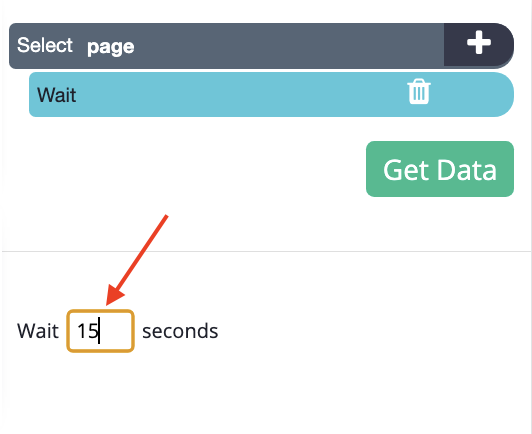This screenshot has width=532, height=434.
Task: Click the 'seconds' label beside the input
Action: coord(180,331)
